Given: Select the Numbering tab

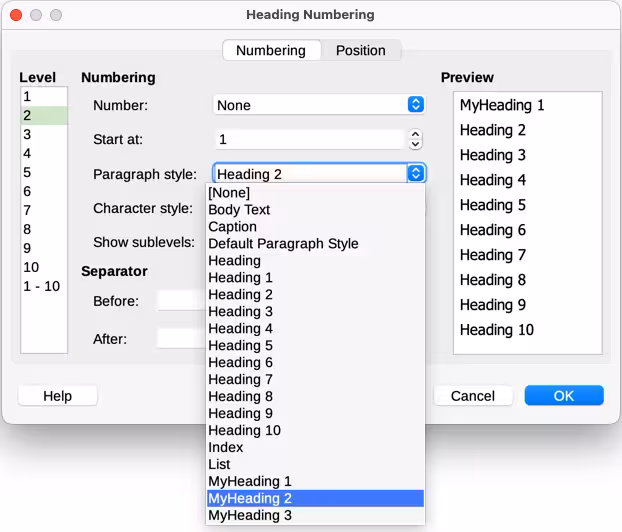Looking at the screenshot, I should 271,50.
